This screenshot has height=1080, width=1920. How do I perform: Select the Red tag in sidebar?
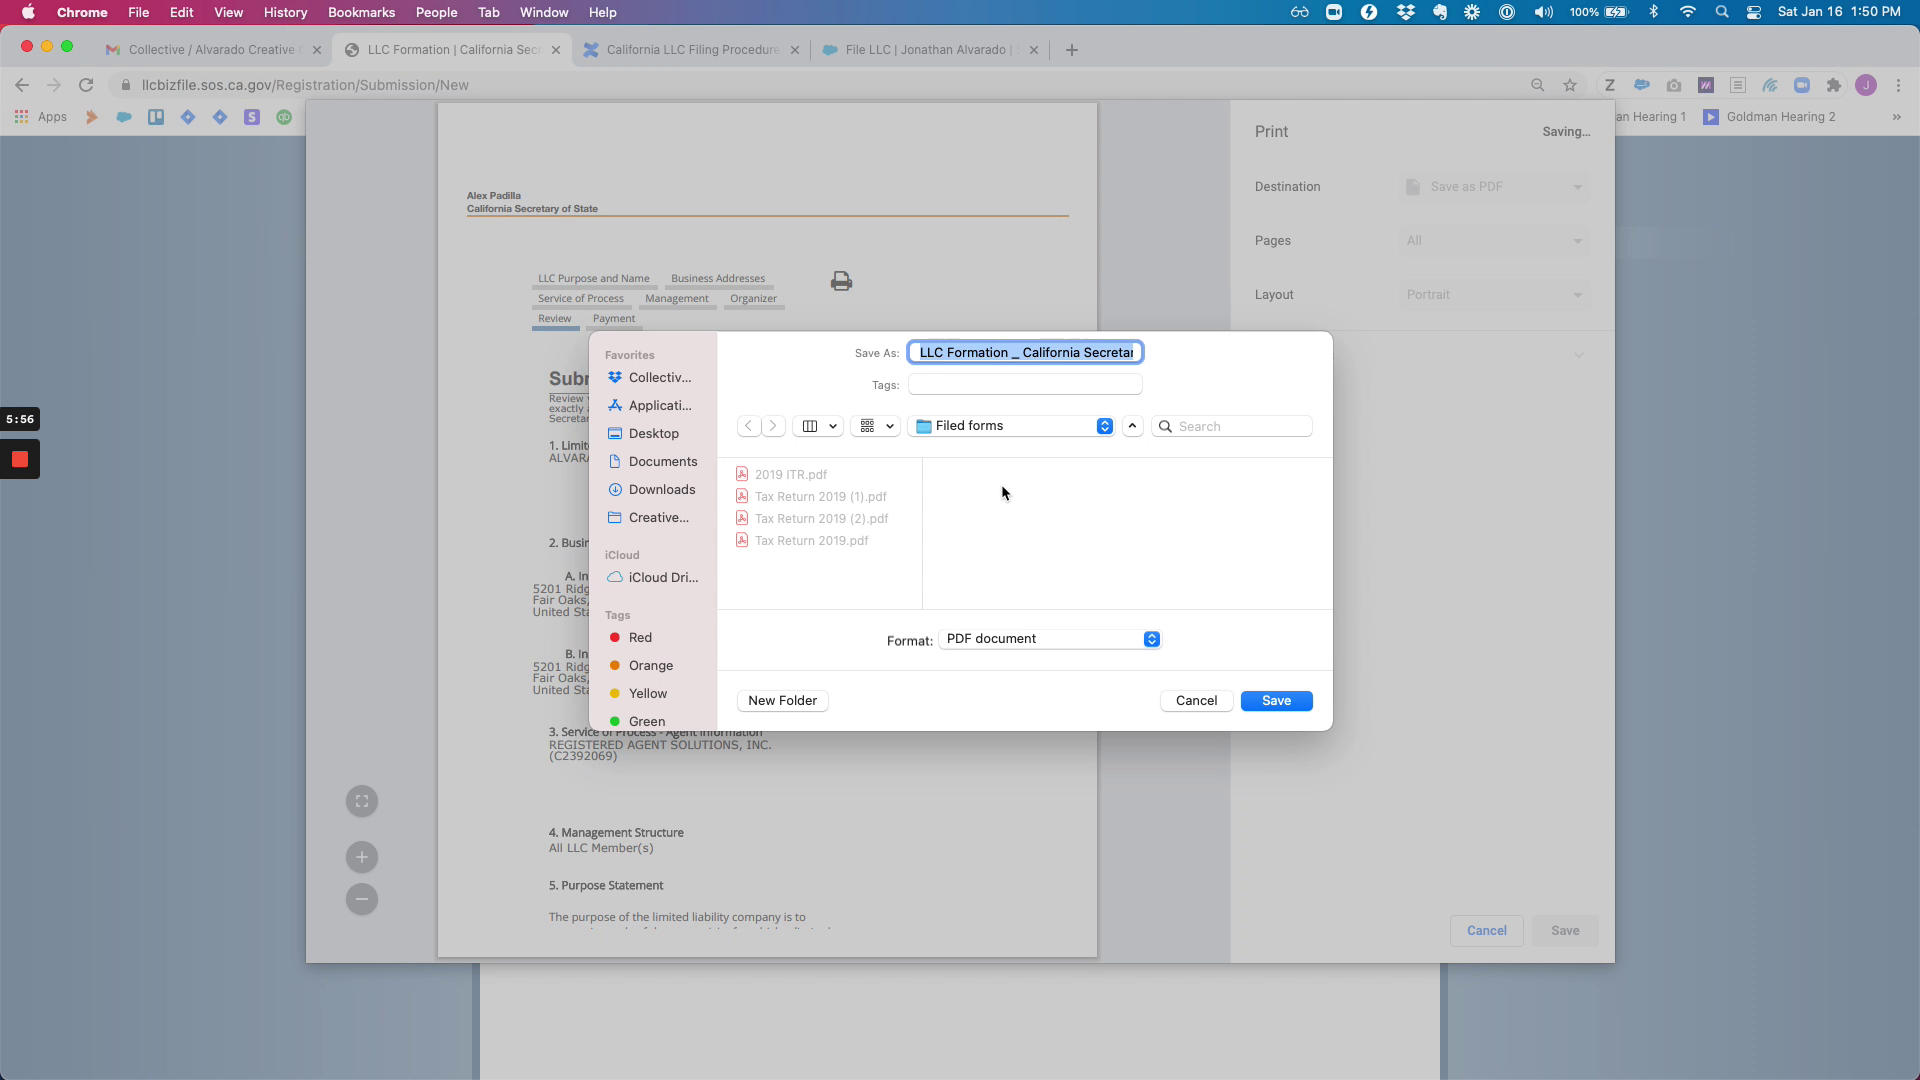click(x=640, y=638)
